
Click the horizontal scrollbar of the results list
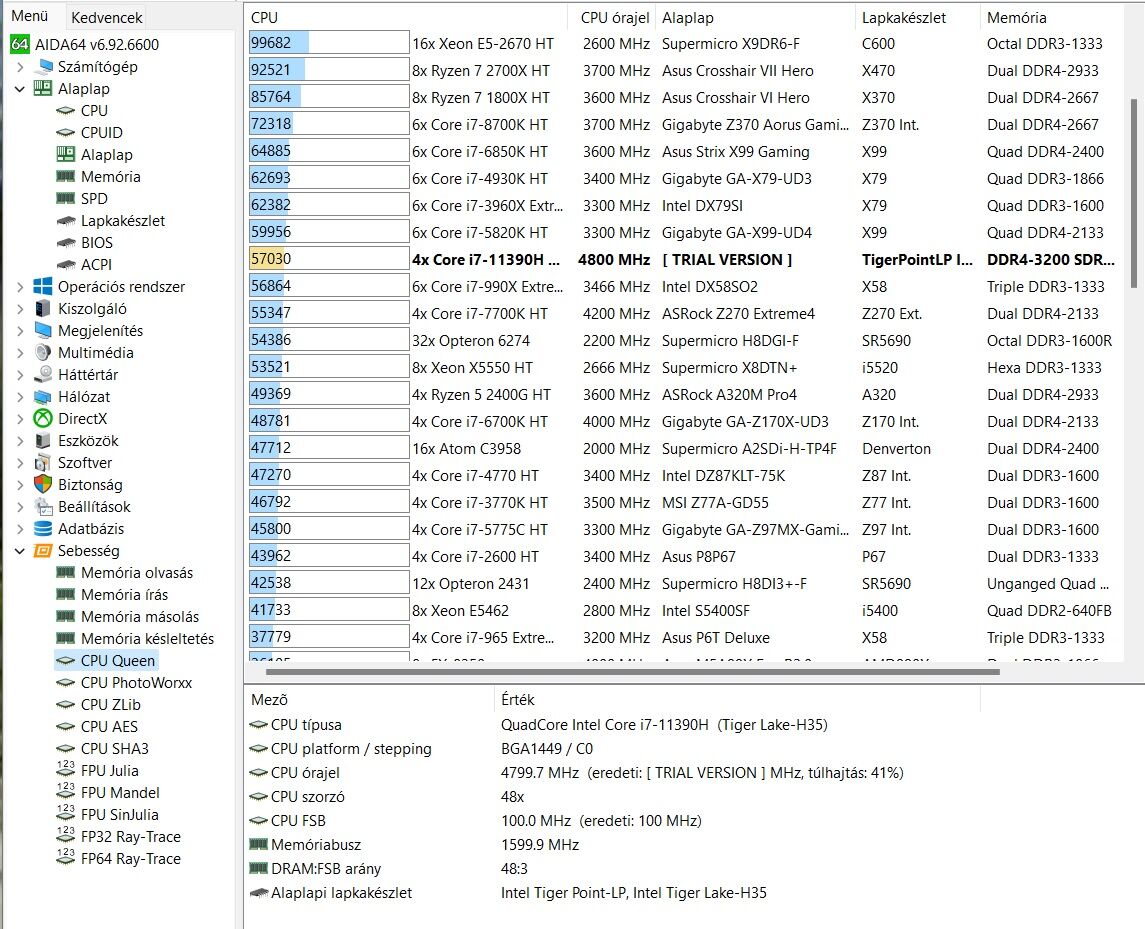[x=632, y=671]
